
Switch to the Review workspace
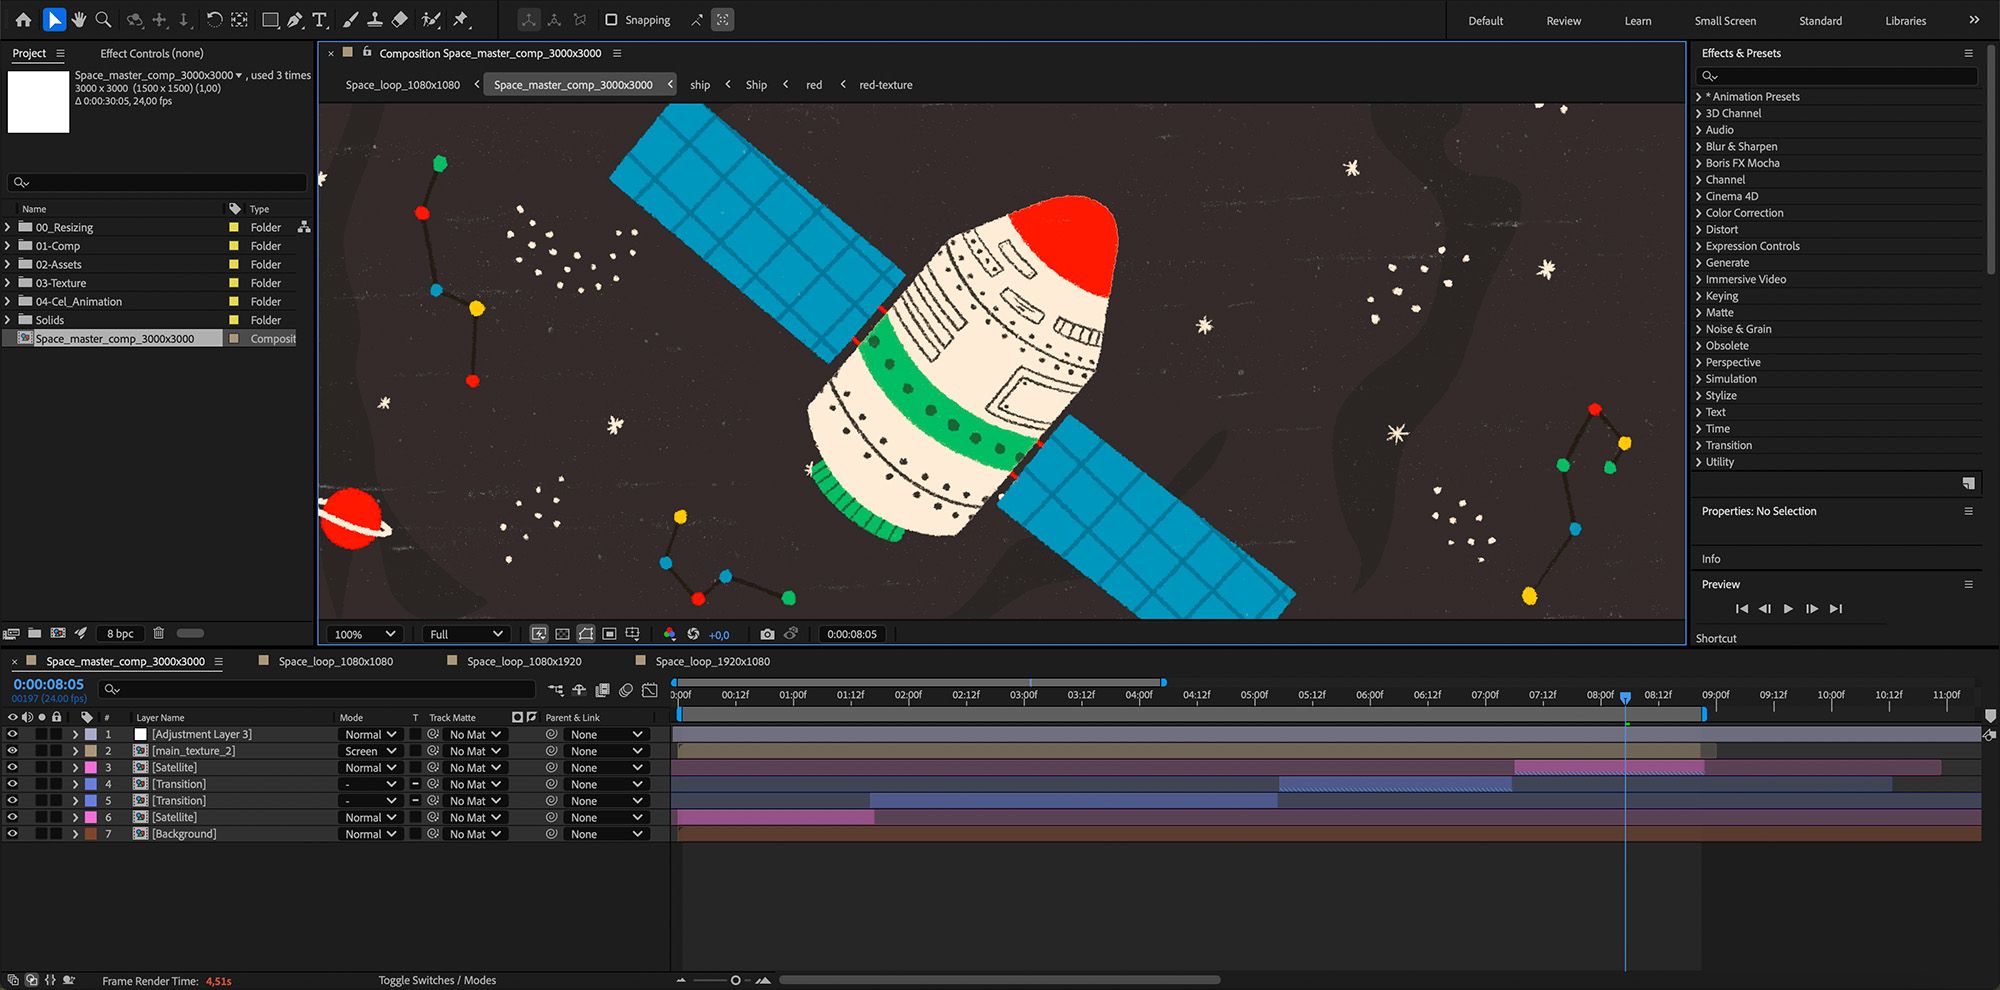click(x=1563, y=21)
